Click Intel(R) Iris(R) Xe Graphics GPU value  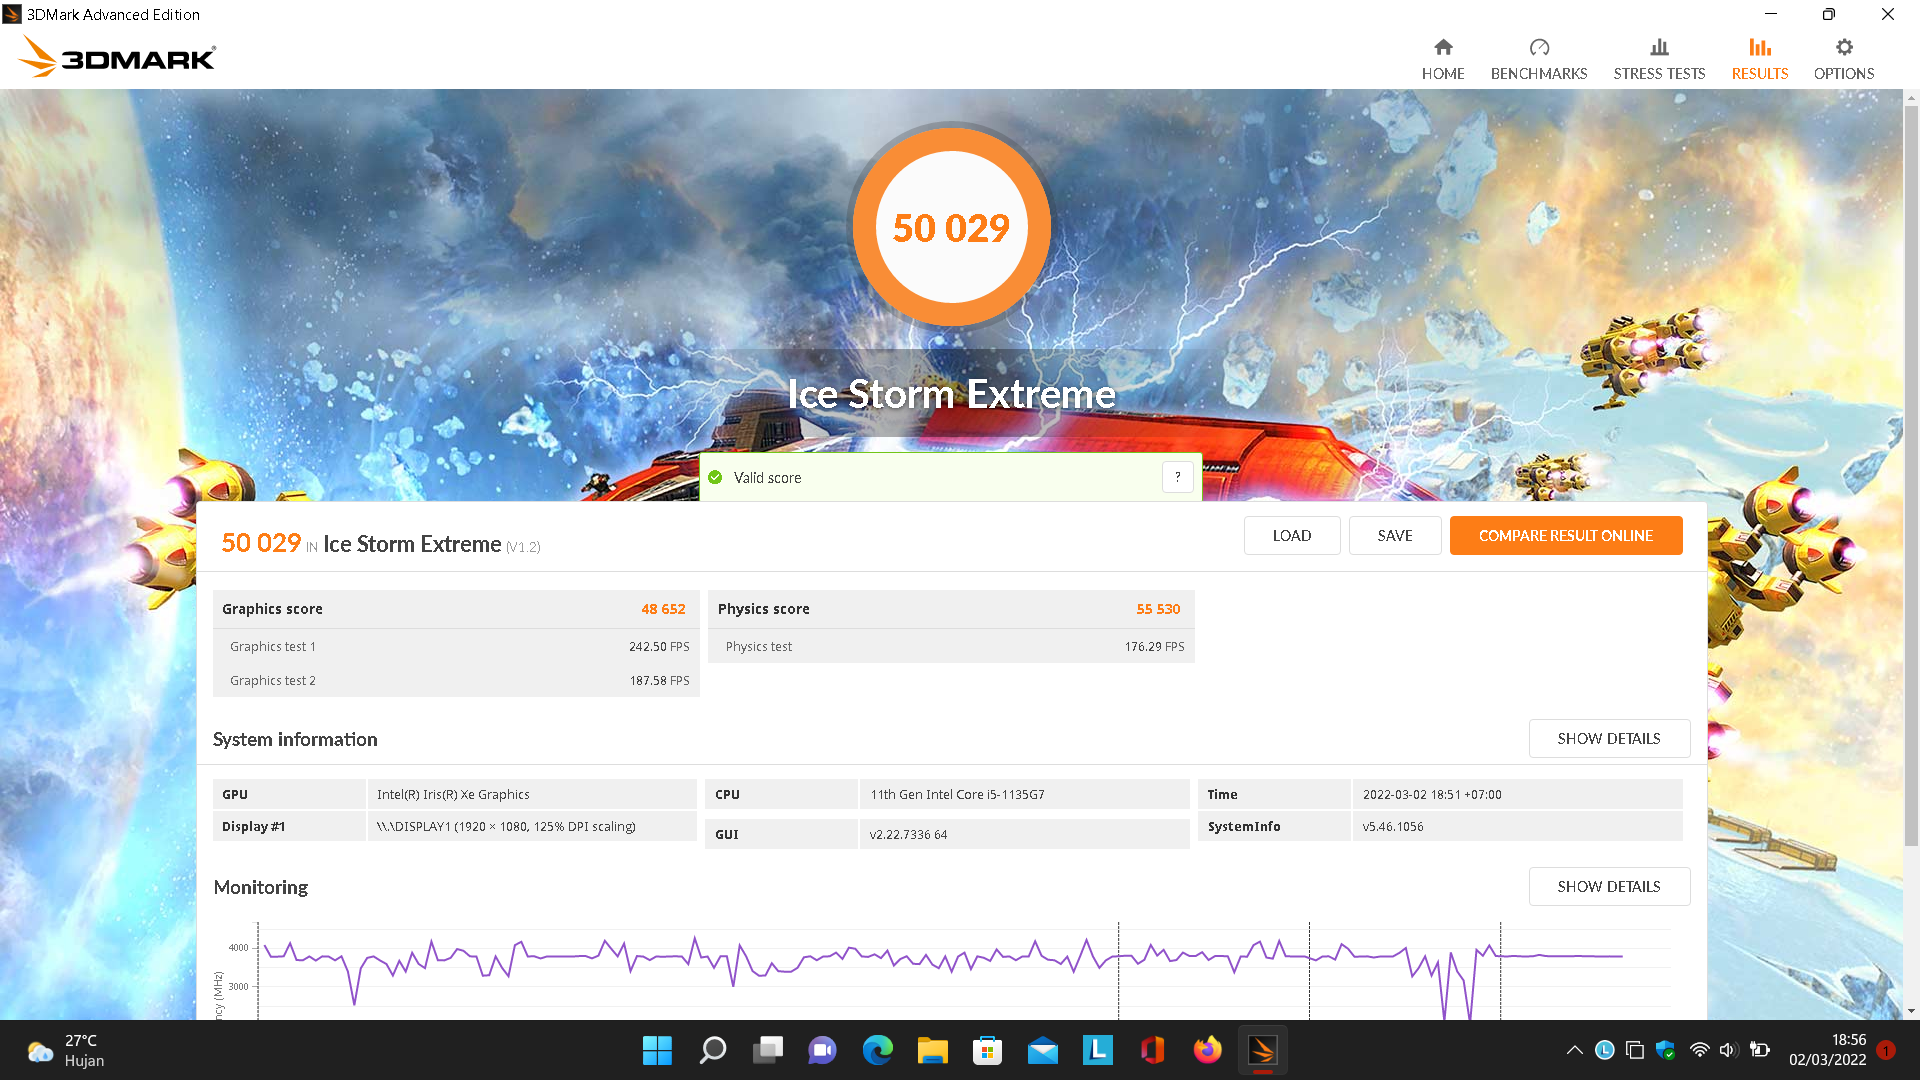pos(453,794)
